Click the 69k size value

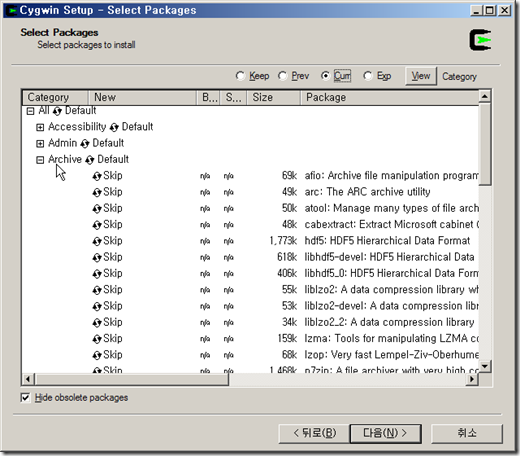point(289,176)
